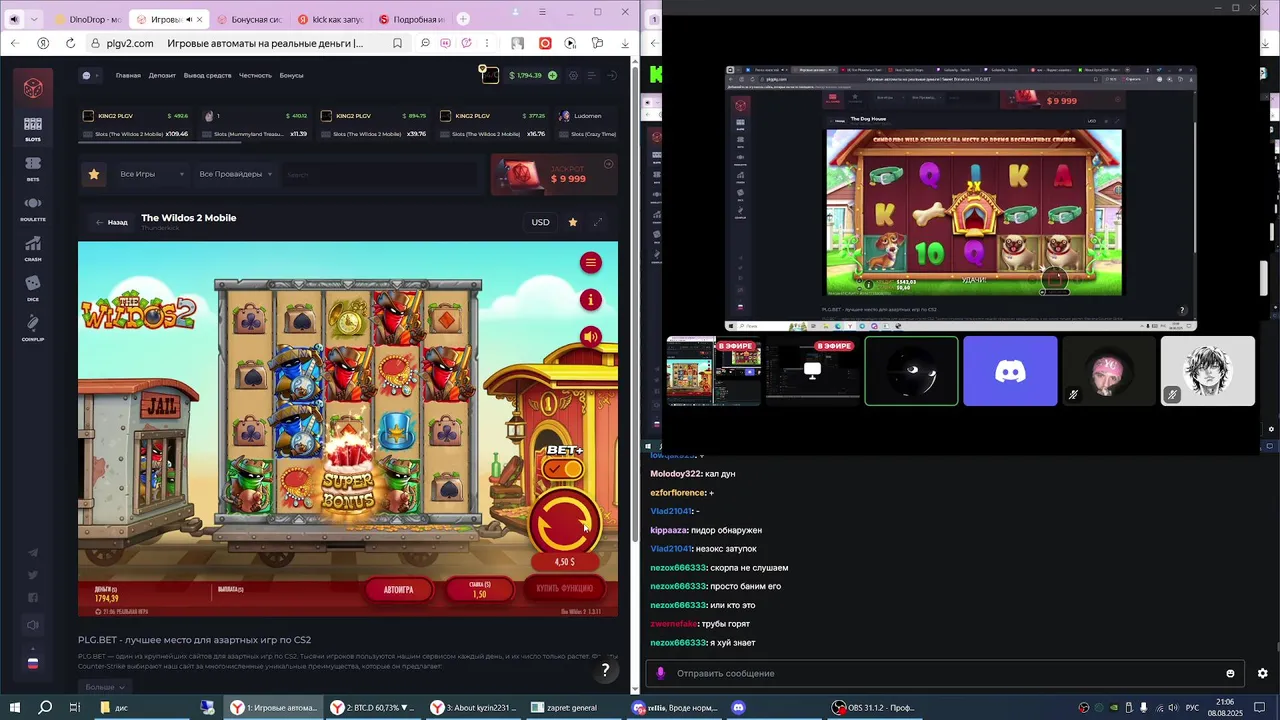The height and width of the screenshot is (720, 1280).
Task: Switch to the kick как запус tab
Action: (x=331, y=19)
